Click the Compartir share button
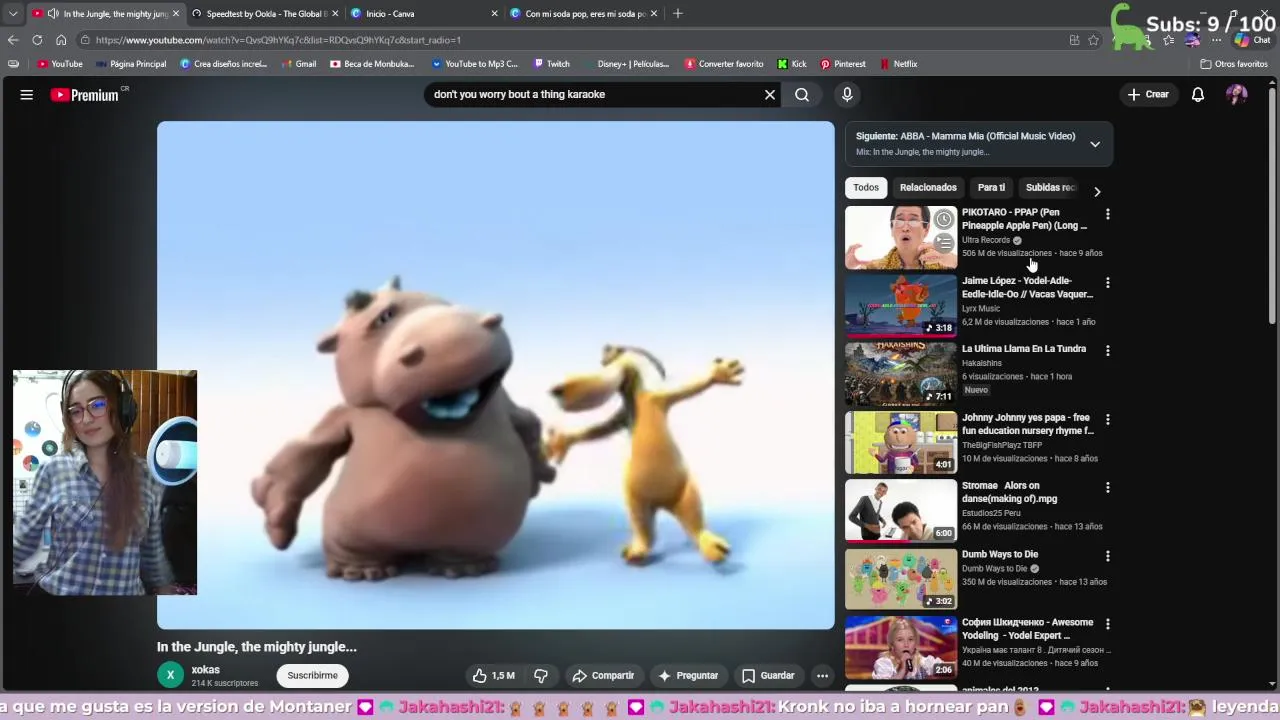Image resolution: width=1280 pixels, height=720 pixels. click(x=603, y=675)
